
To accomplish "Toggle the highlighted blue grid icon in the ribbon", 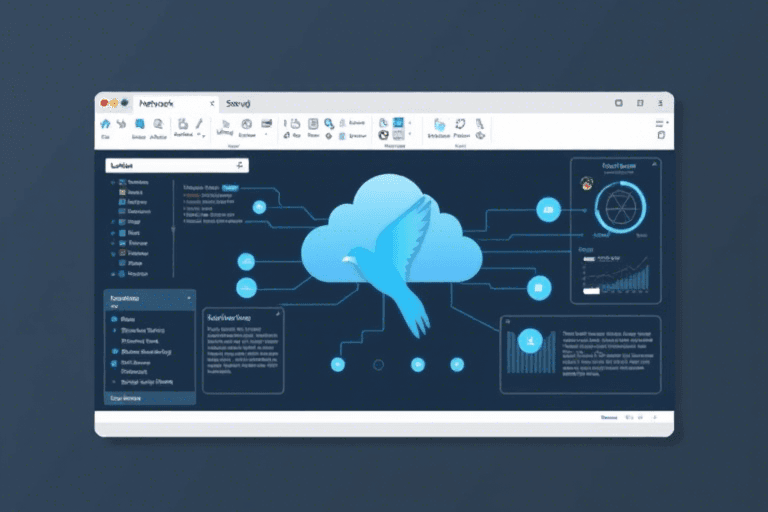I will click(x=398, y=123).
